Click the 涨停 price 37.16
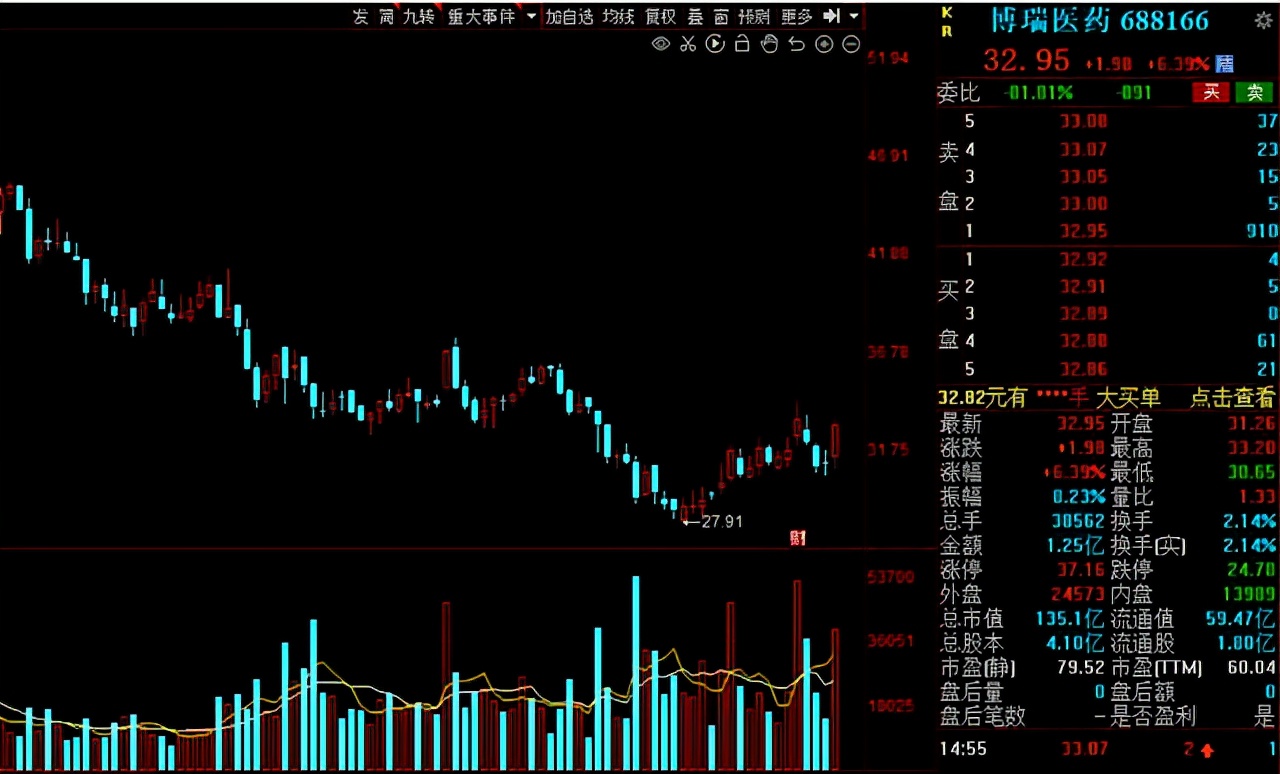 [1083, 570]
